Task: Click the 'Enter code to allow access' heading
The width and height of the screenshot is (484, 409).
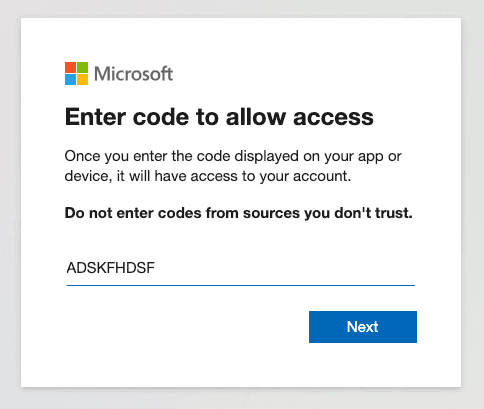Action: (x=219, y=117)
